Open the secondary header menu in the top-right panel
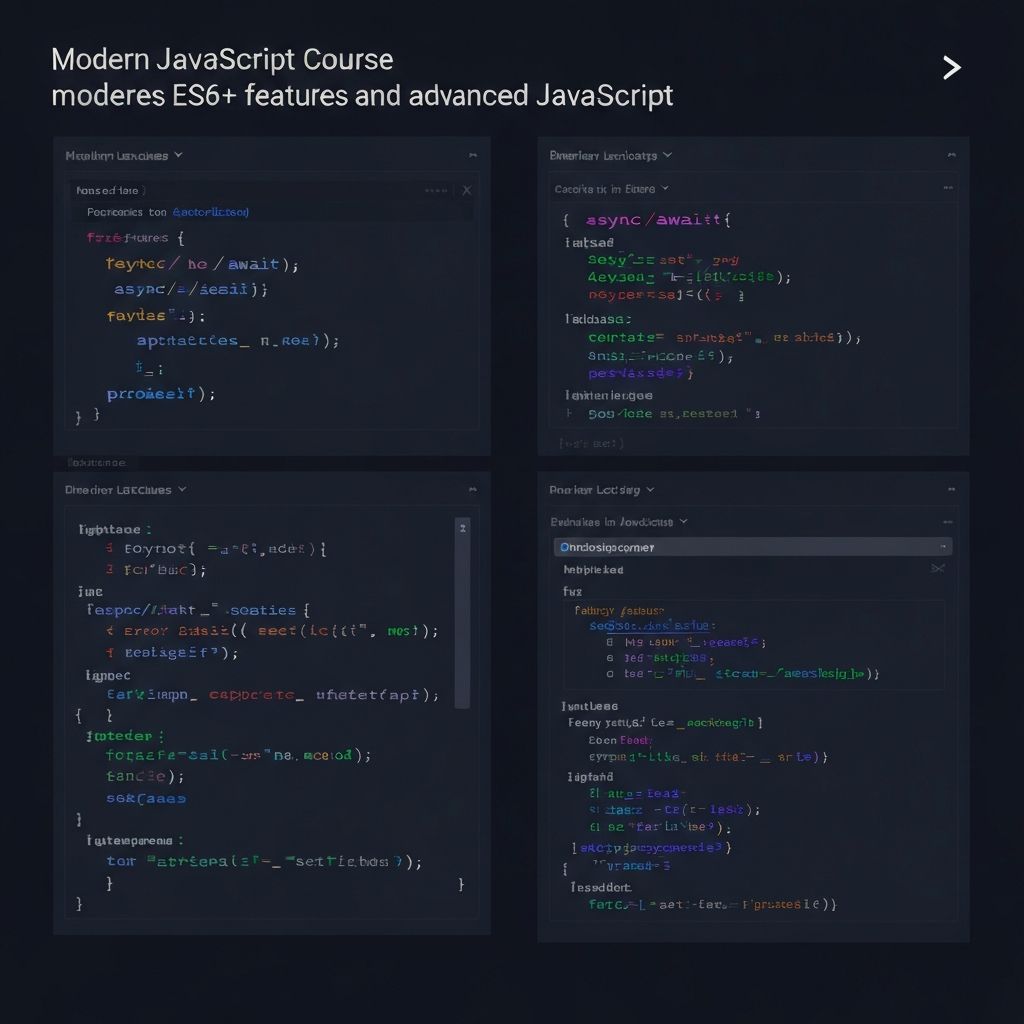 (665, 188)
